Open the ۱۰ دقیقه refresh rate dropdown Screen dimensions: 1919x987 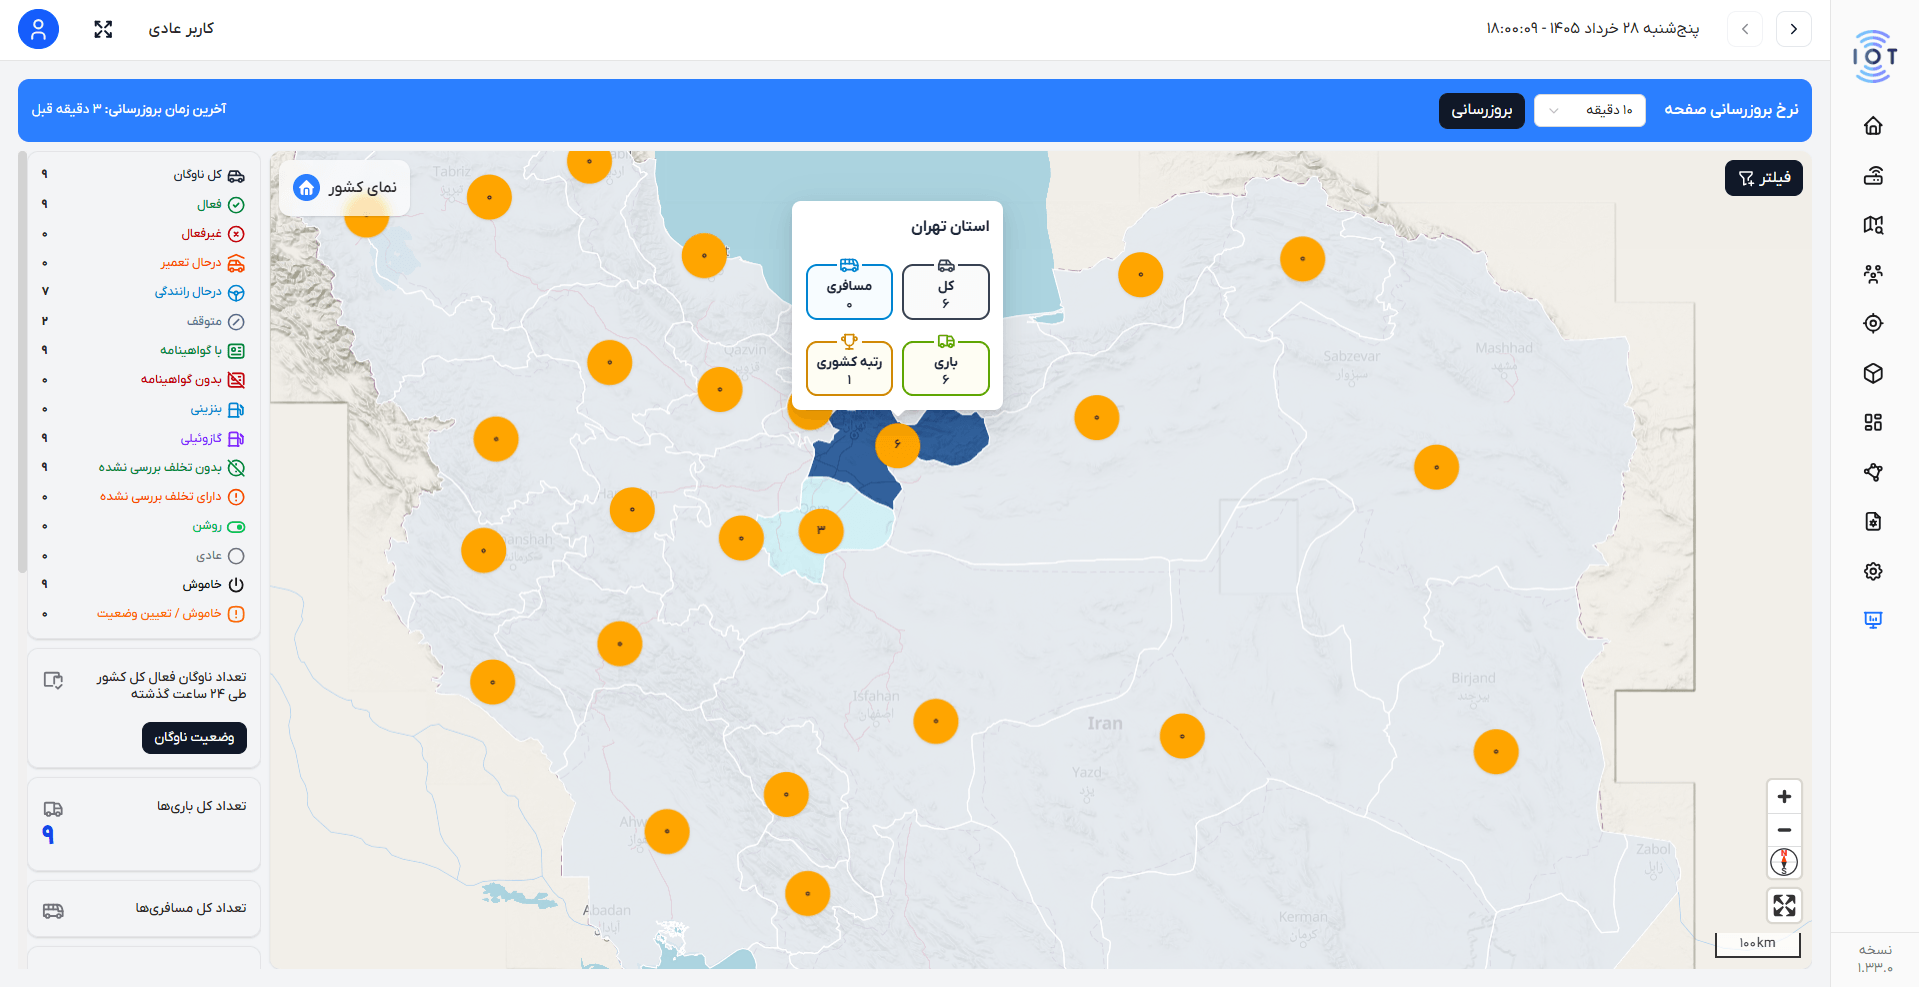pyautogui.click(x=1589, y=110)
